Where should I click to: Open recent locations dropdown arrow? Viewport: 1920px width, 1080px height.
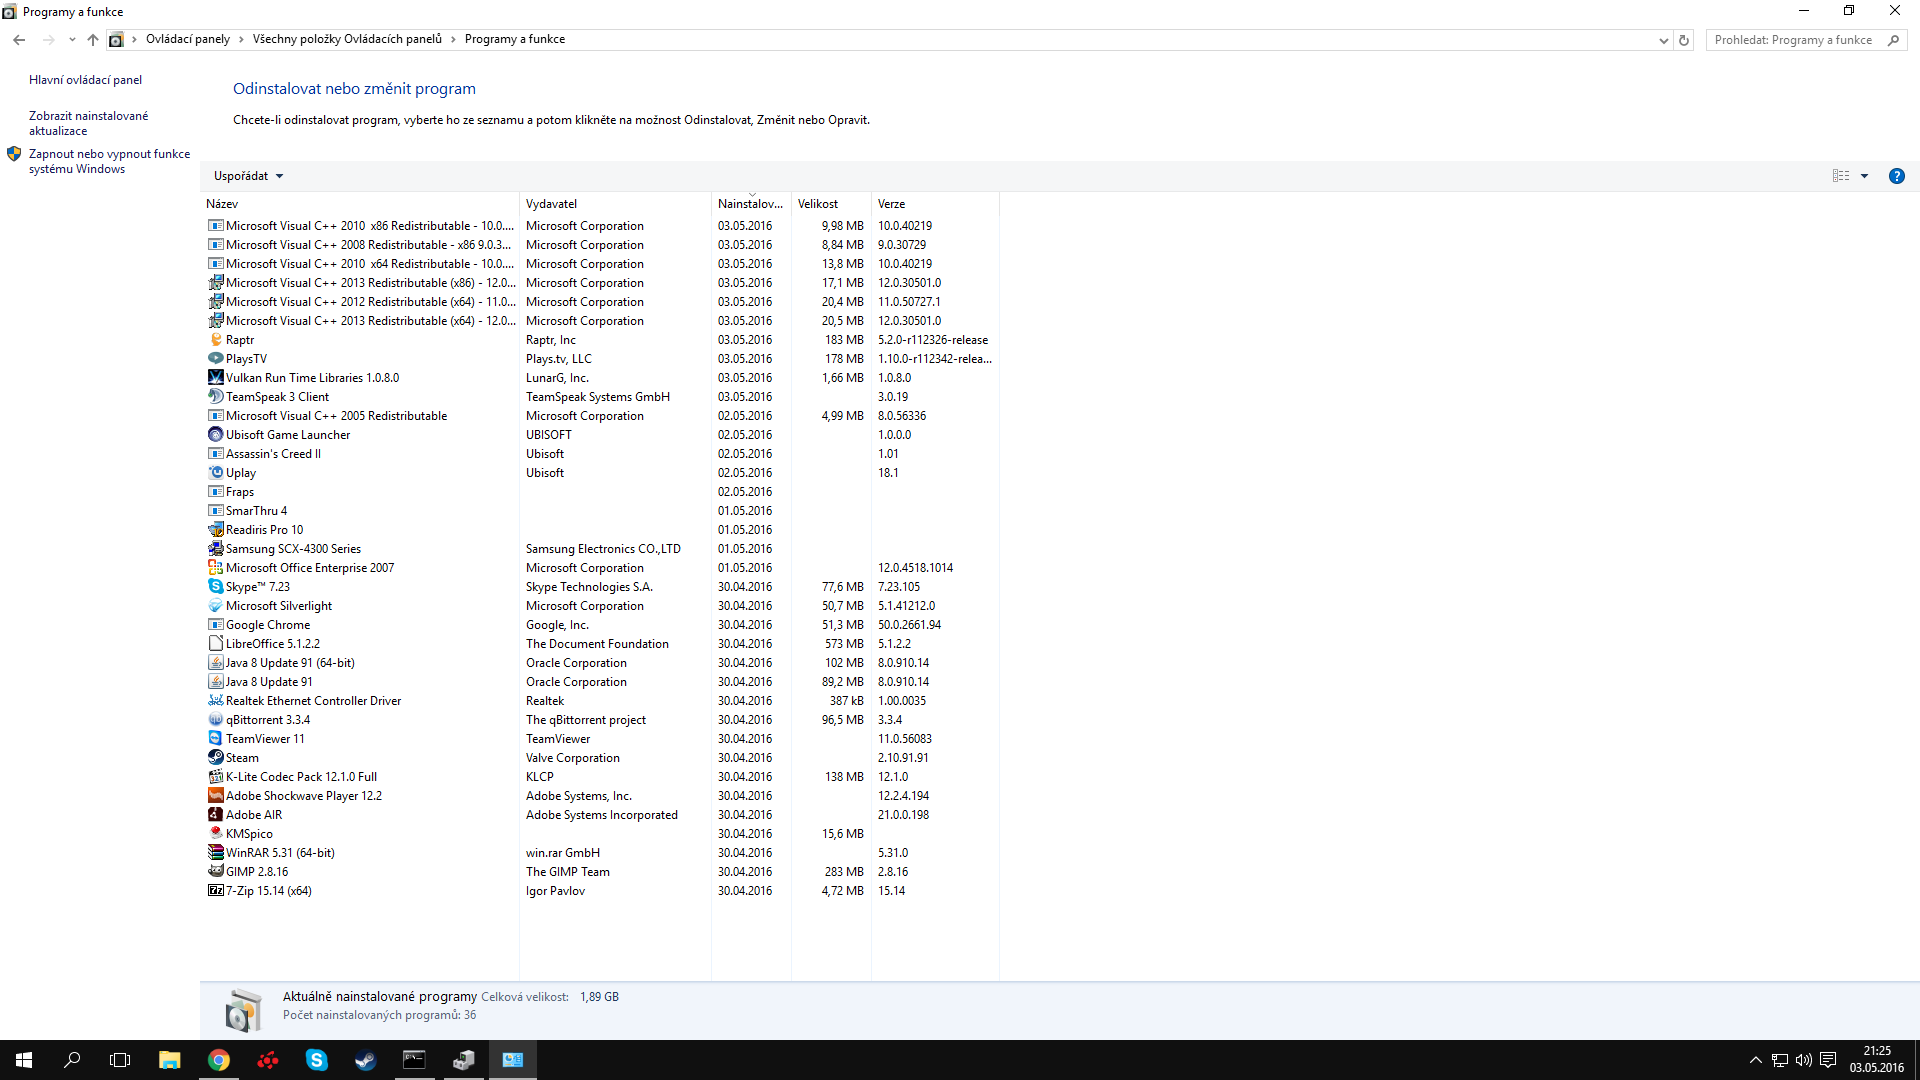[x=72, y=40]
